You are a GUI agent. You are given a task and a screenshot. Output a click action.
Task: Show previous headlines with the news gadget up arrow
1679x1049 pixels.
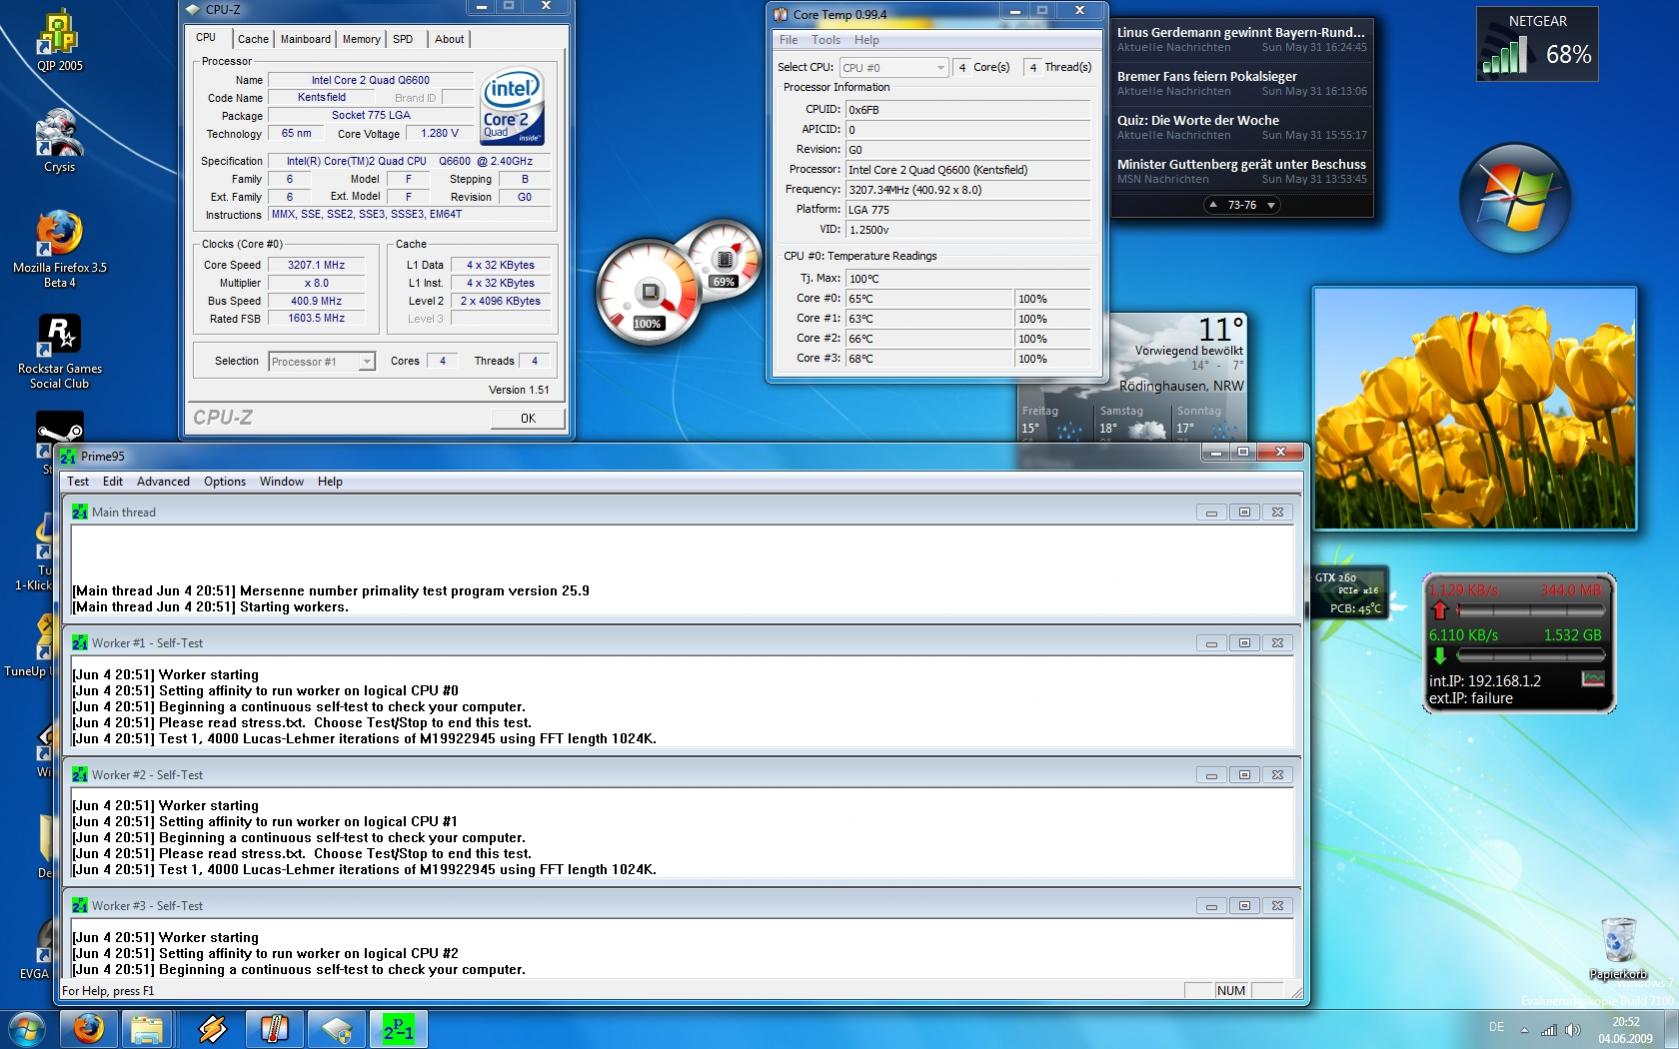coord(1213,205)
